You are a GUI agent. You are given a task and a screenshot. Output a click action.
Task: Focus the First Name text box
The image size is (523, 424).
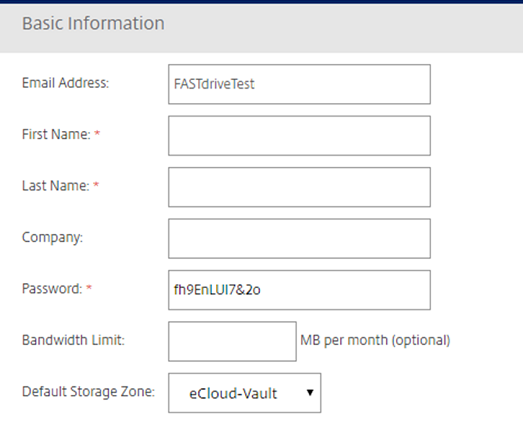pyautogui.click(x=299, y=135)
